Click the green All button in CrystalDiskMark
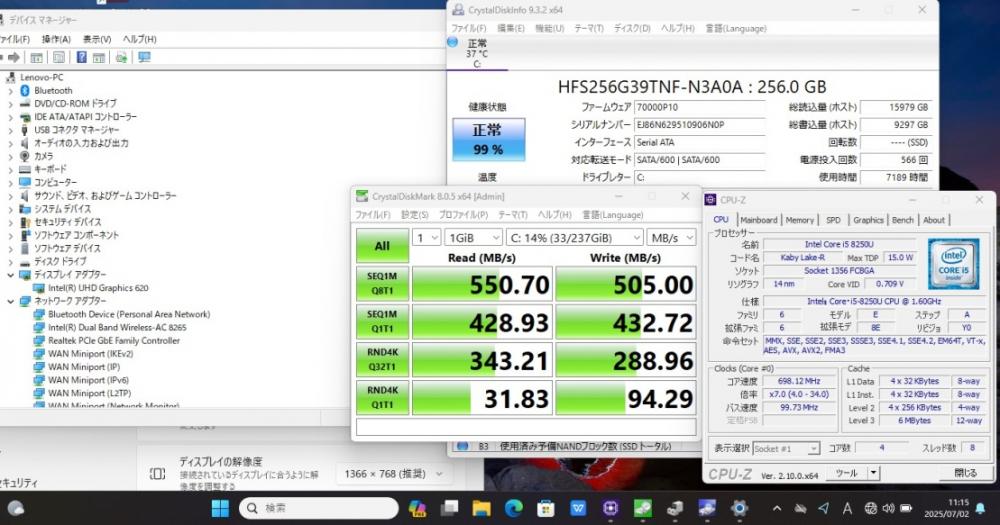The image size is (1000, 525). [382, 246]
